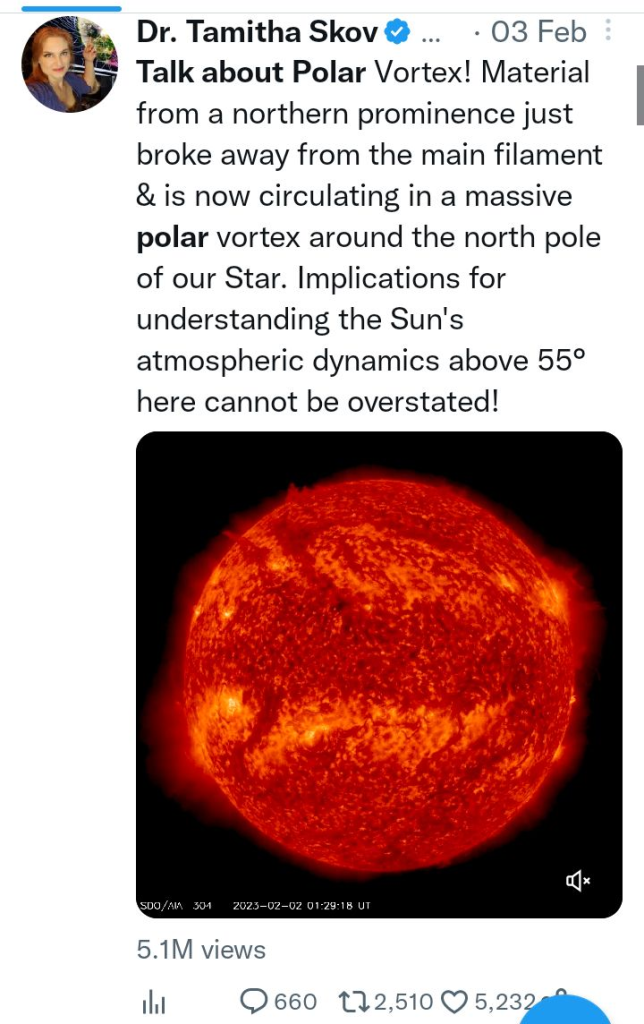Image resolution: width=644 pixels, height=1024 pixels.
Task: Select the blue active tab indicator at top
Action: click(71, 8)
